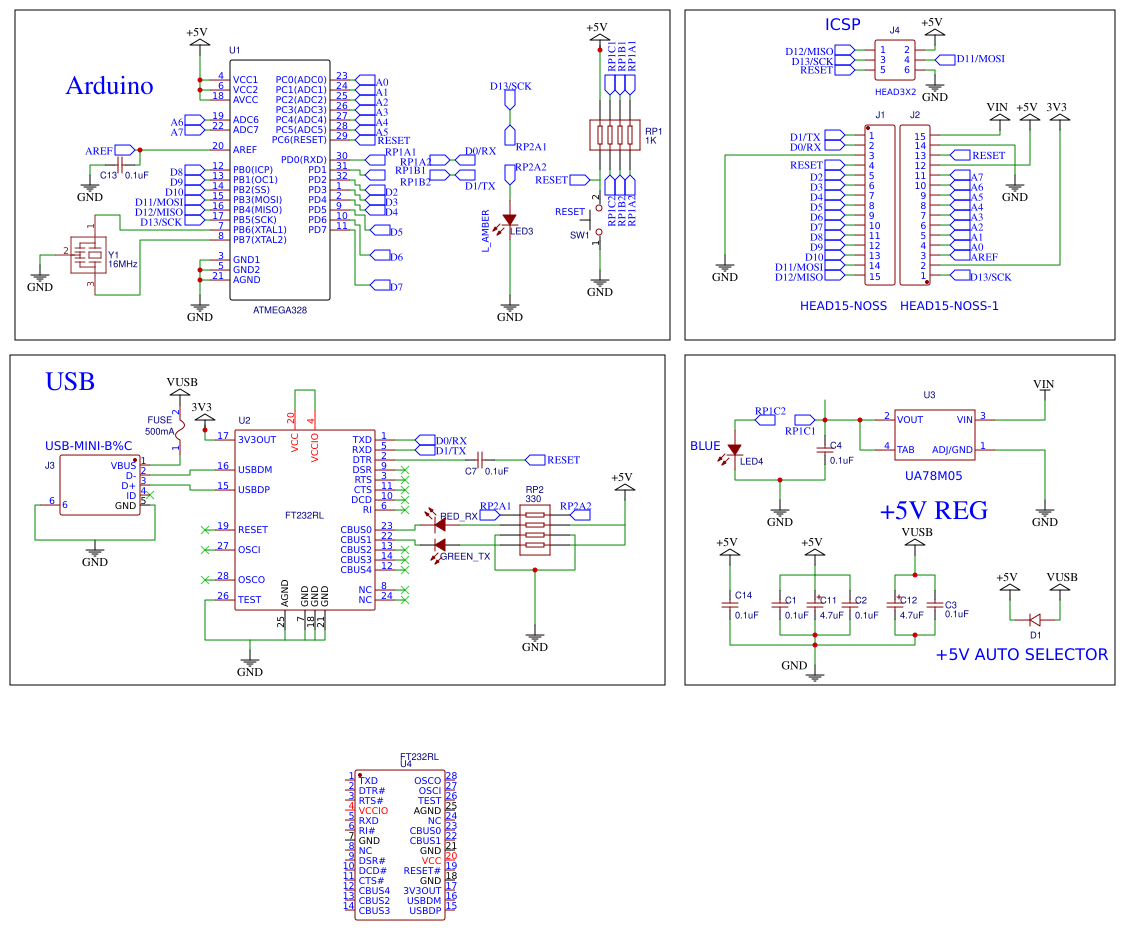Click the 500mA FUSE symbol
Screen dimensions: 1125x930
click(179, 428)
